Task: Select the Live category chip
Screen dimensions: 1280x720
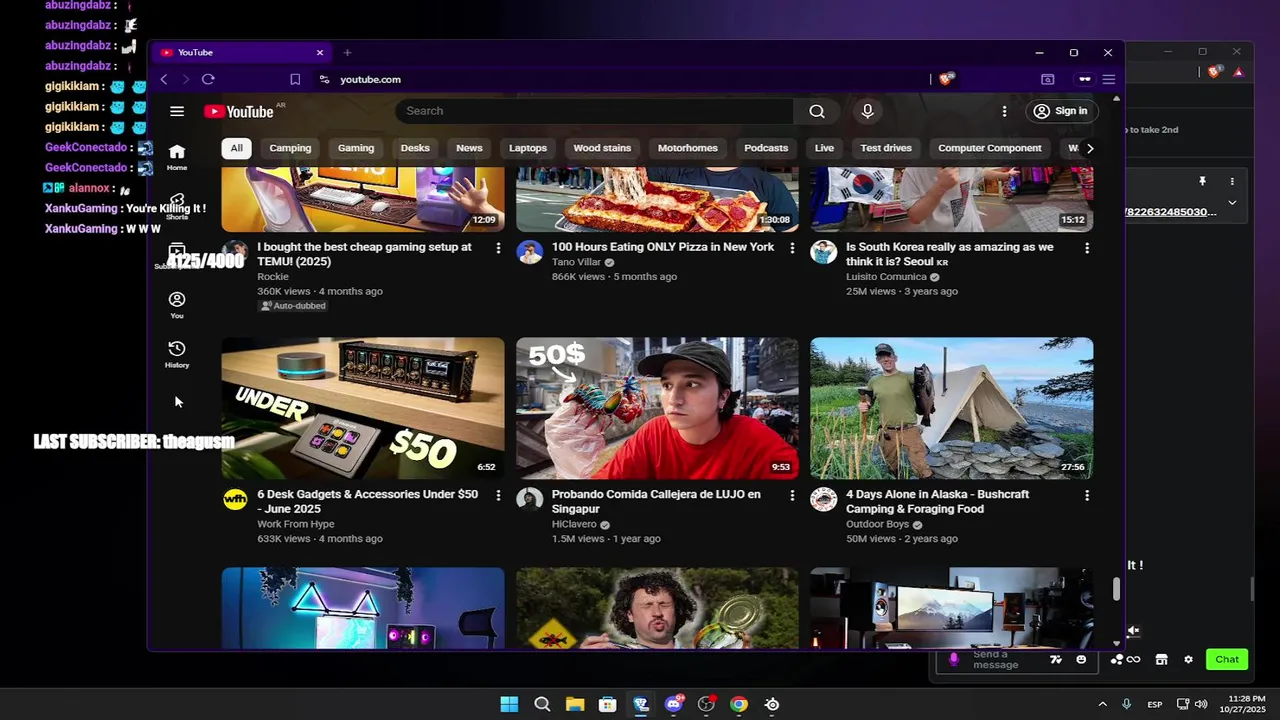Action: point(824,148)
